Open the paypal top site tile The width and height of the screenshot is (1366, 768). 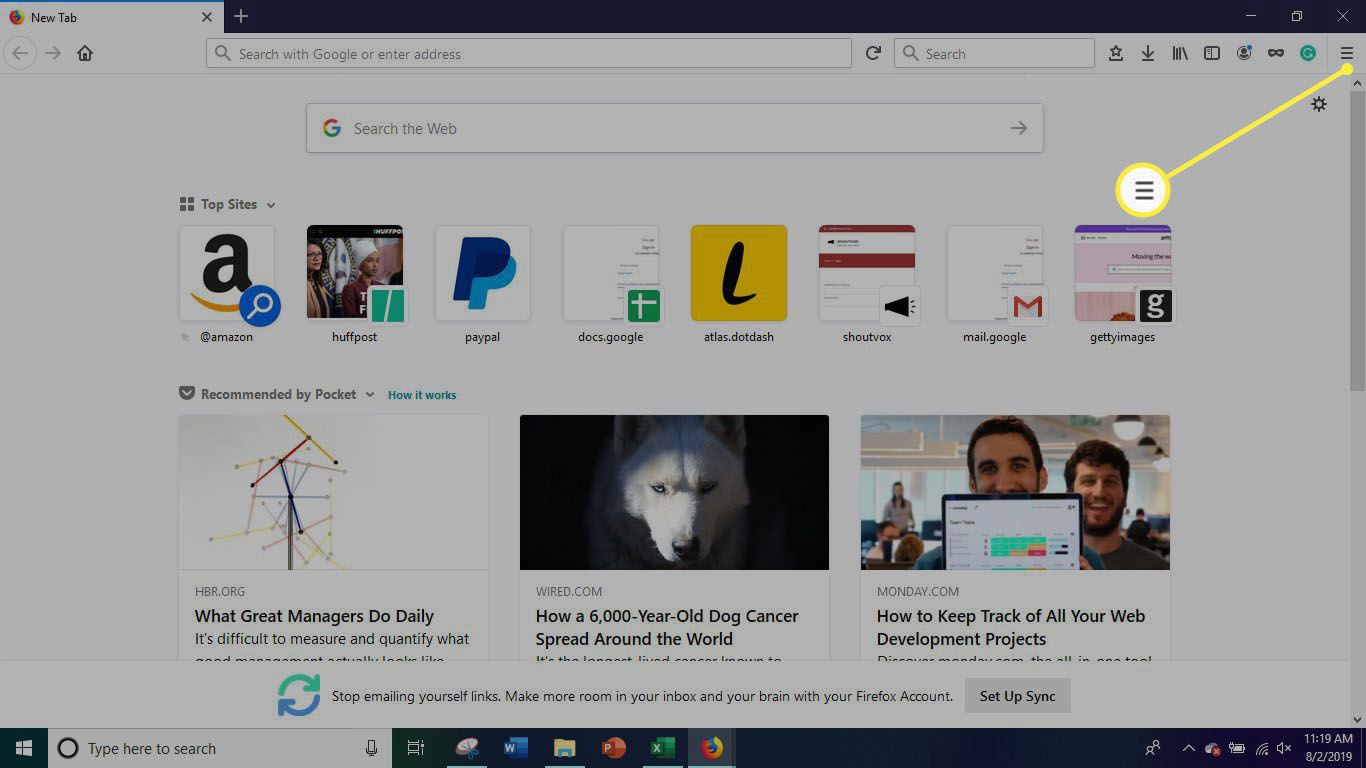483,273
